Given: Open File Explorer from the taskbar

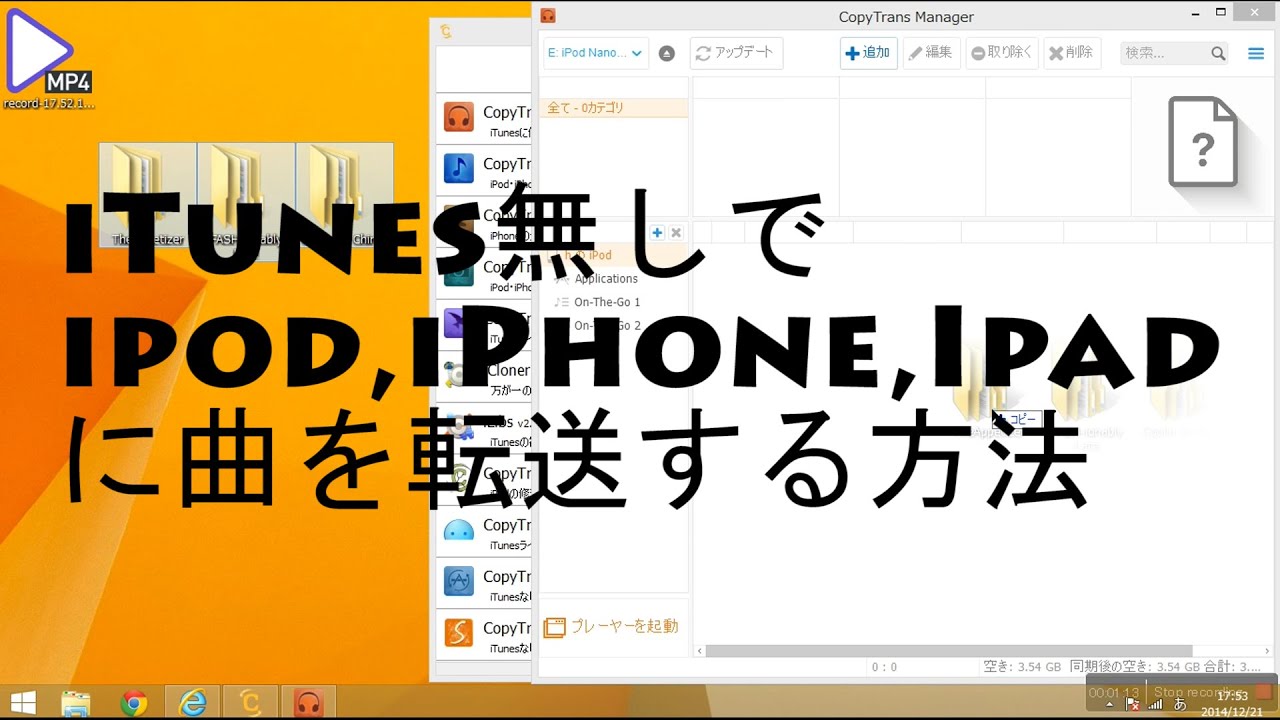Looking at the screenshot, I should (76, 704).
